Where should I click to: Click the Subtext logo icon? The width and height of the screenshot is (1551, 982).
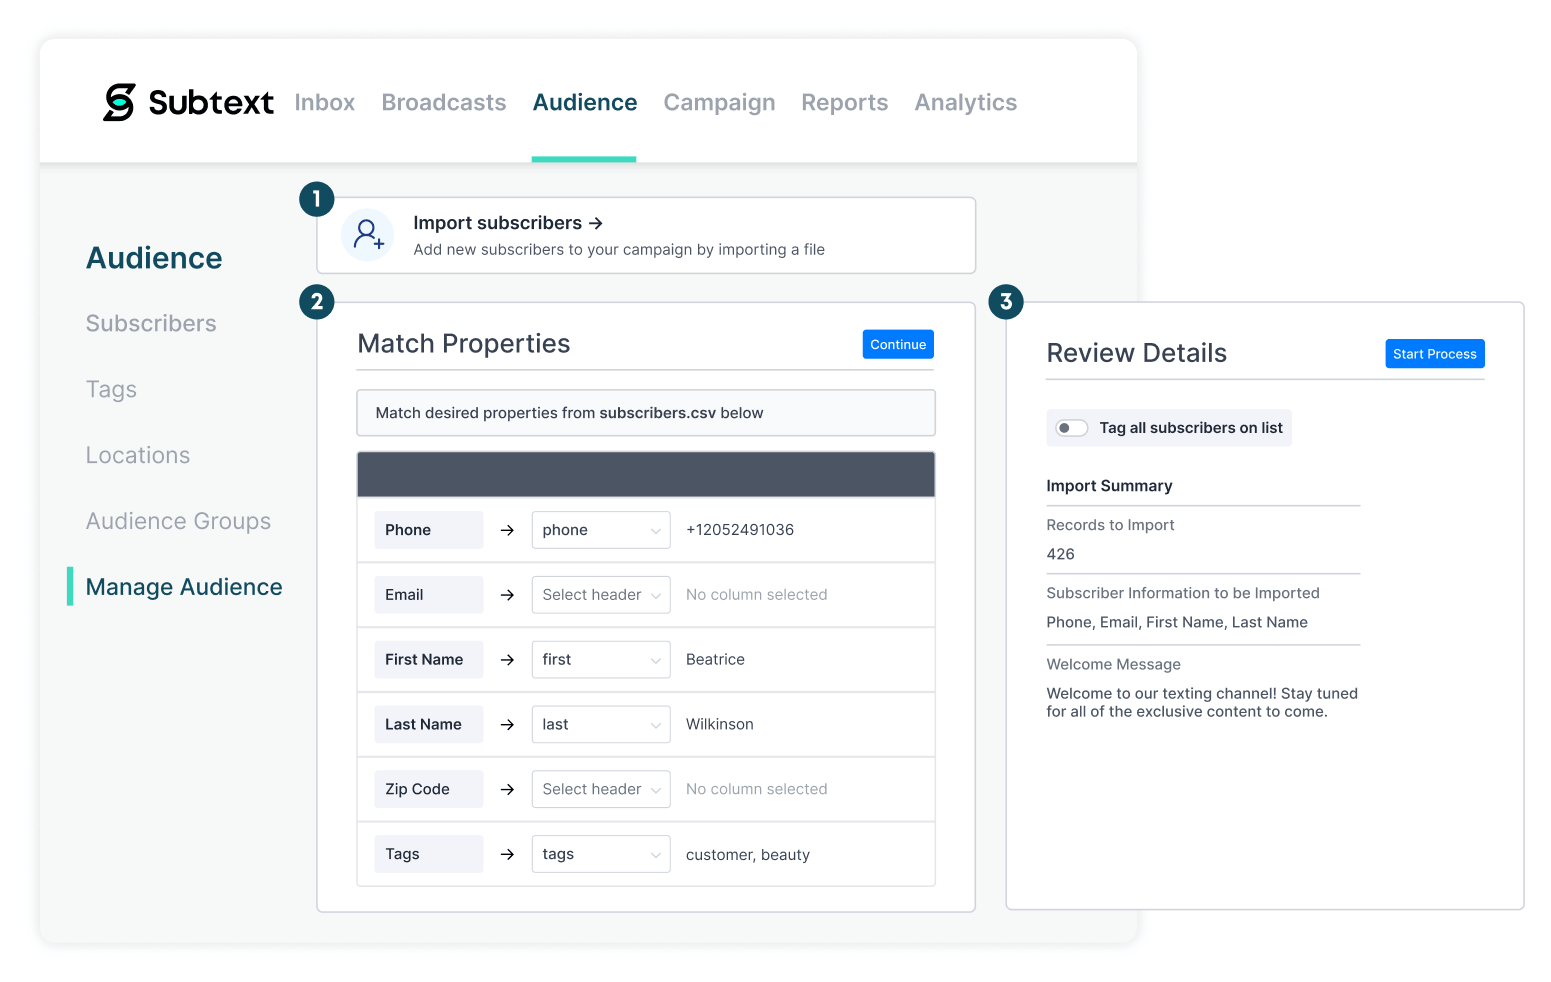pos(118,101)
